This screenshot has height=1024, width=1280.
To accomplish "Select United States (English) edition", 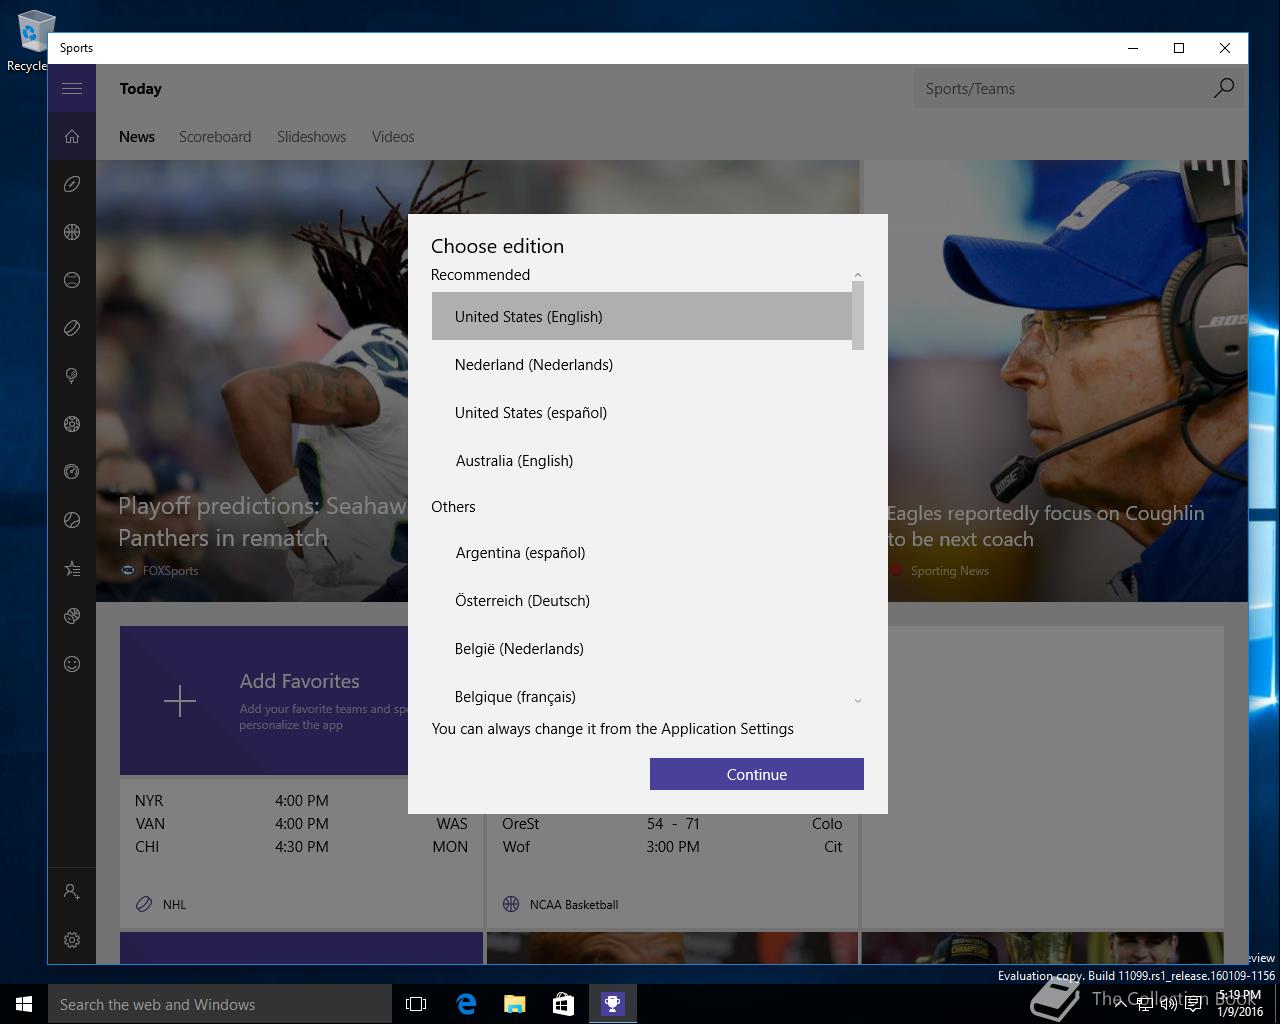I will (642, 316).
